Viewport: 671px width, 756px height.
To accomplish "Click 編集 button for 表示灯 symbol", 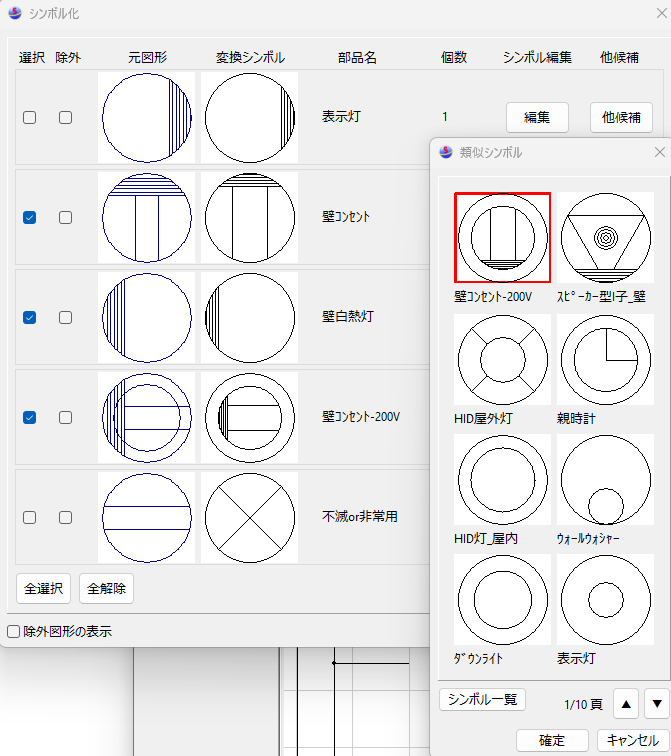I will click(x=537, y=117).
